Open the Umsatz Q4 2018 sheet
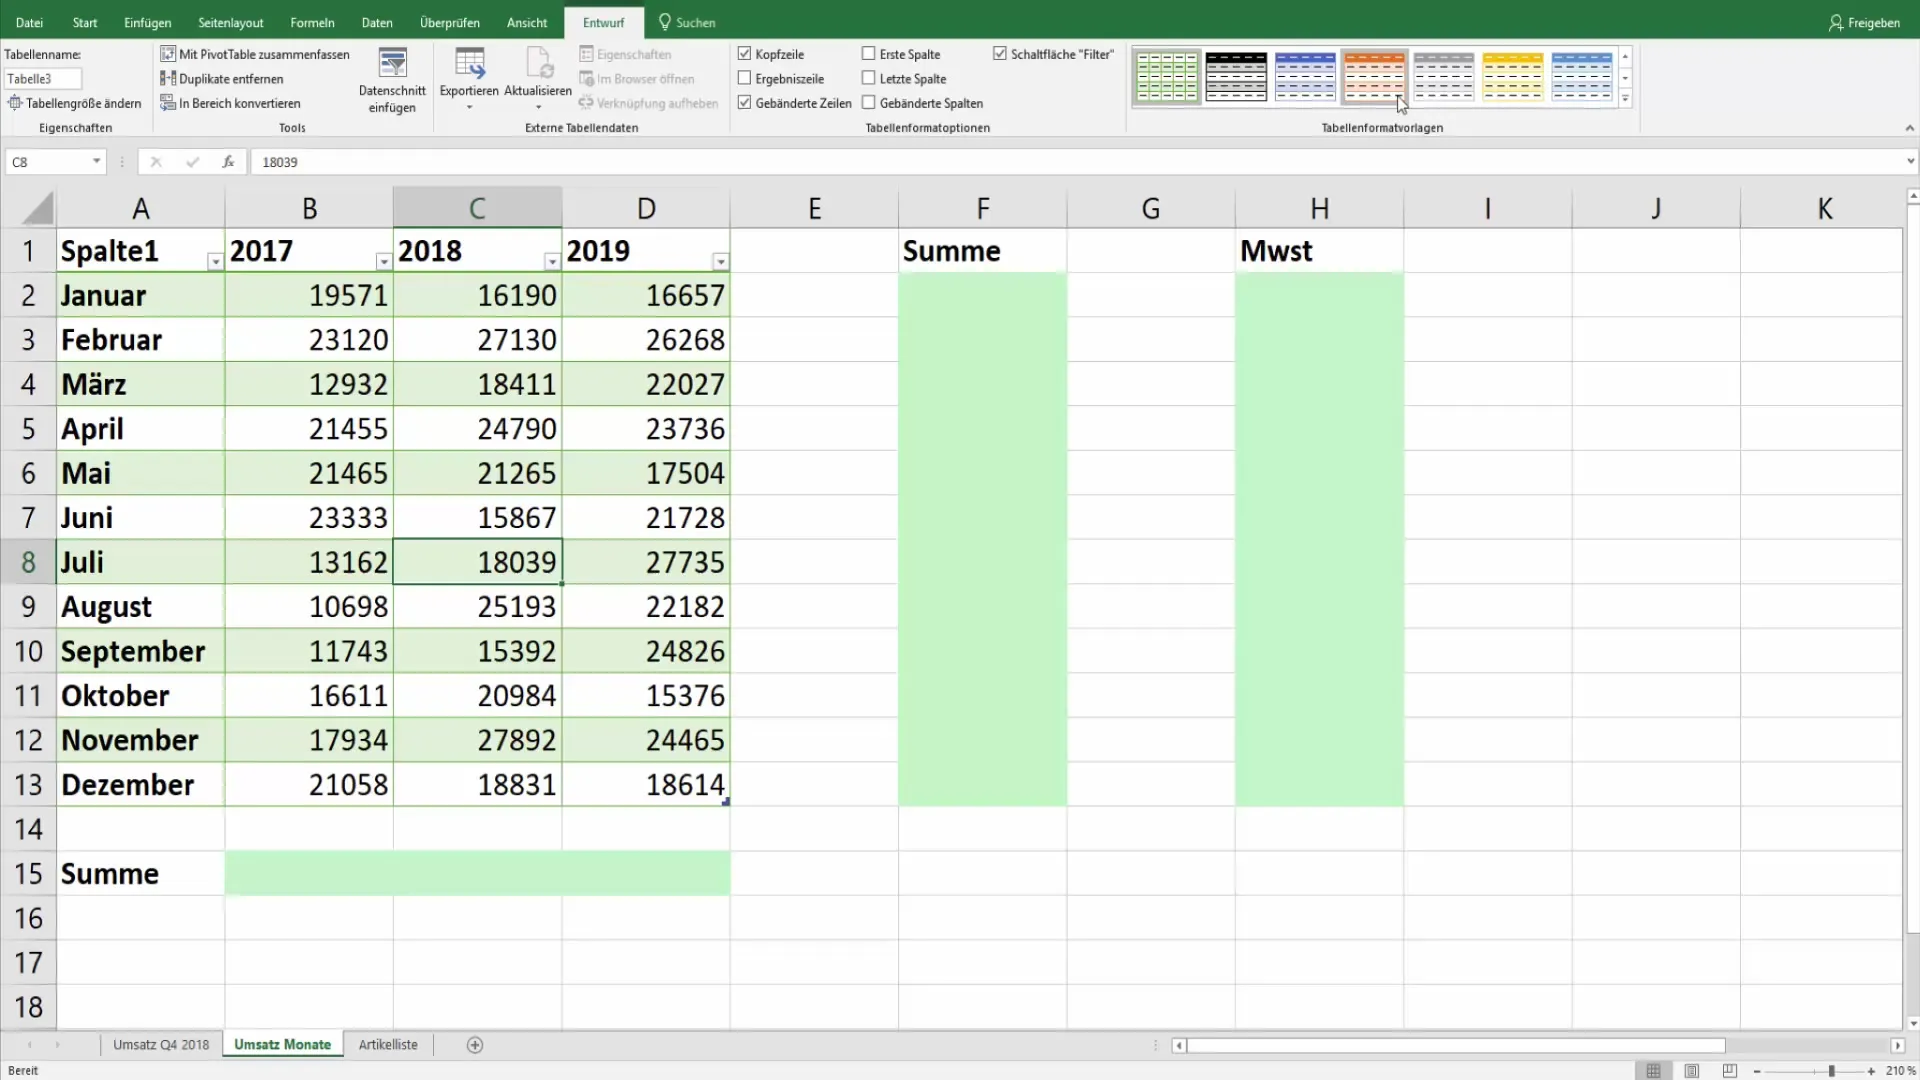The height and width of the screenshot is (1080, 1920). pyautogui.click(x=161, y=1045)
